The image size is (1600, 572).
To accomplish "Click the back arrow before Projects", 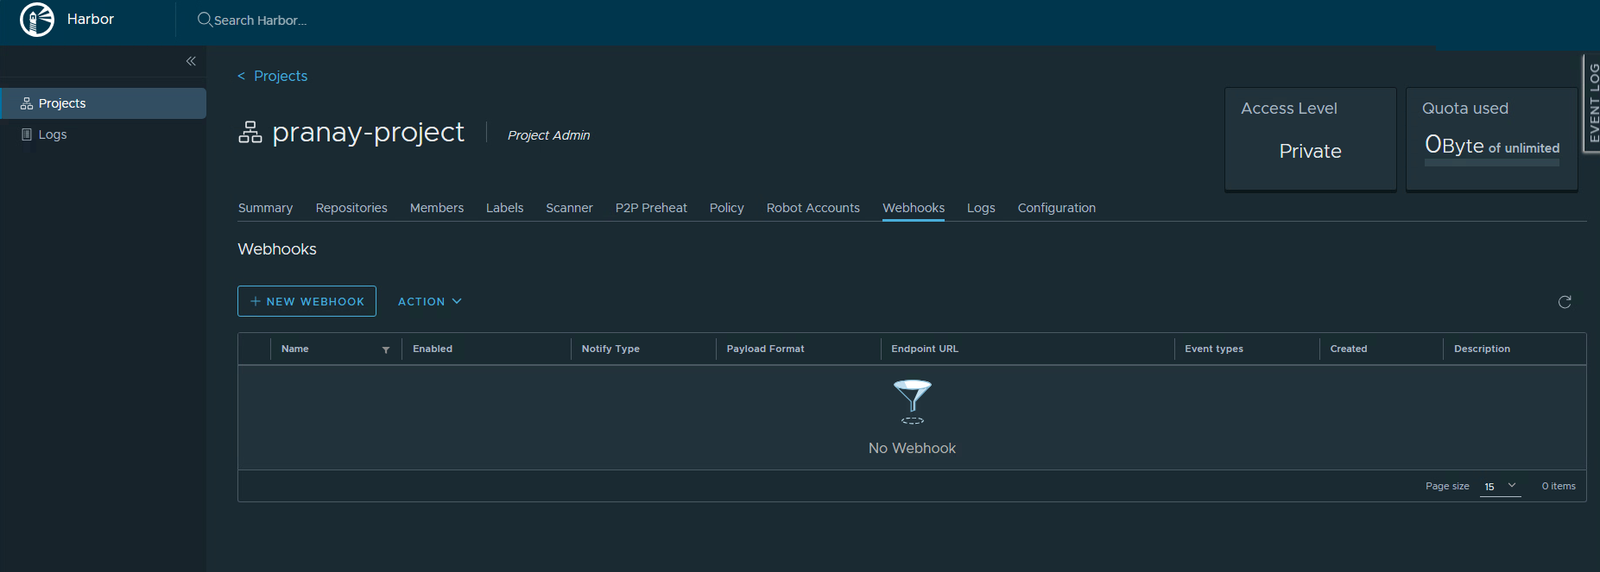I will tap(241, 76).
